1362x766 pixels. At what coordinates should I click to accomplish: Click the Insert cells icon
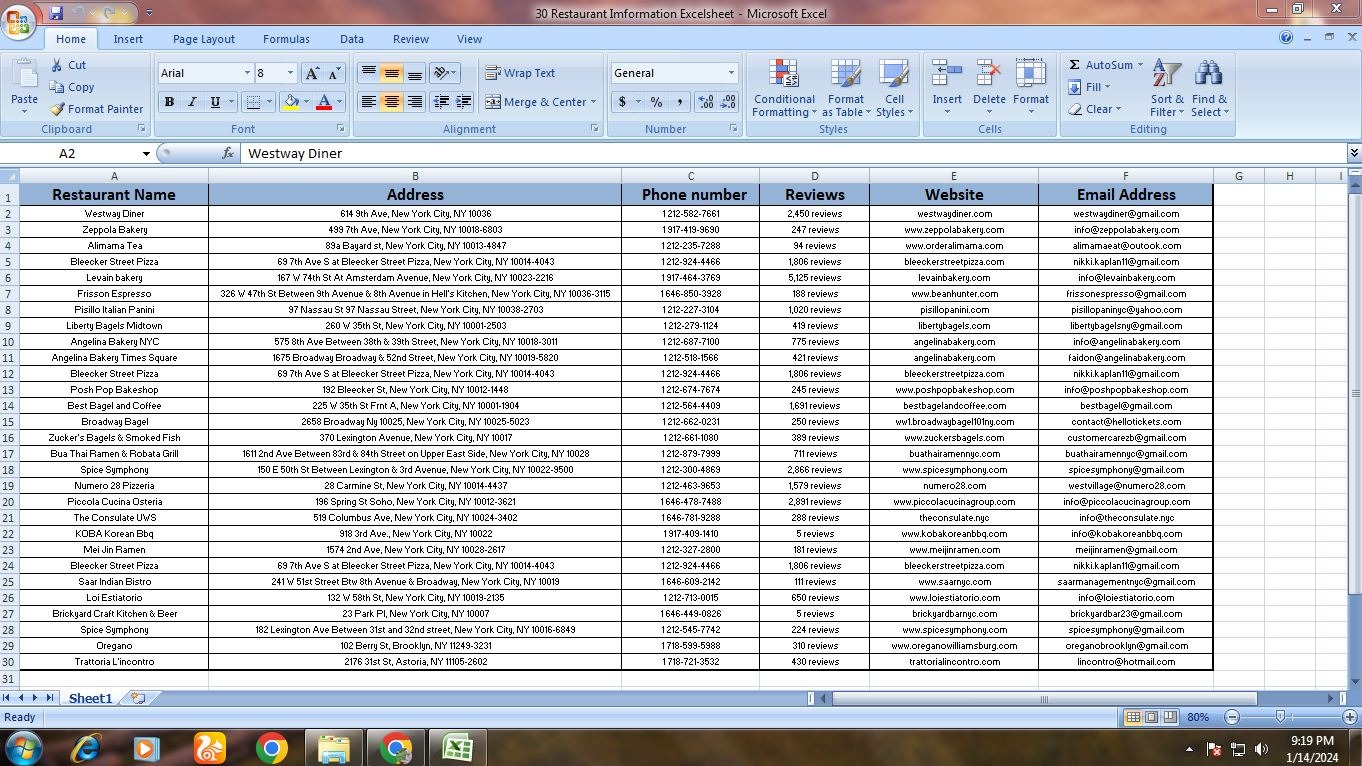coord(947,74)
